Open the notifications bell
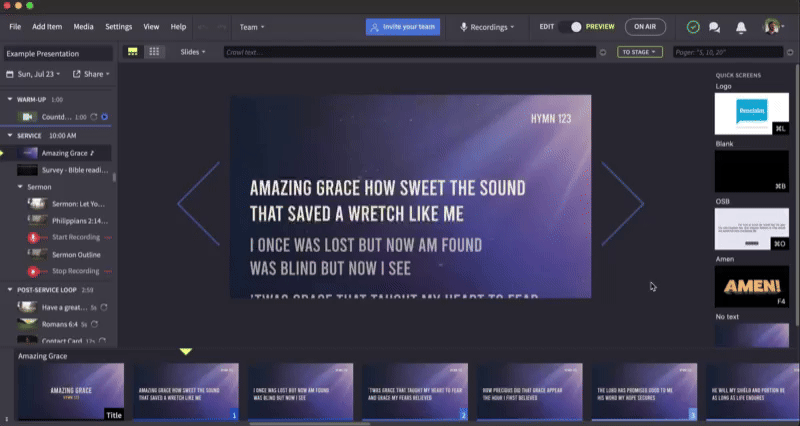 click(x=741, y=27)
